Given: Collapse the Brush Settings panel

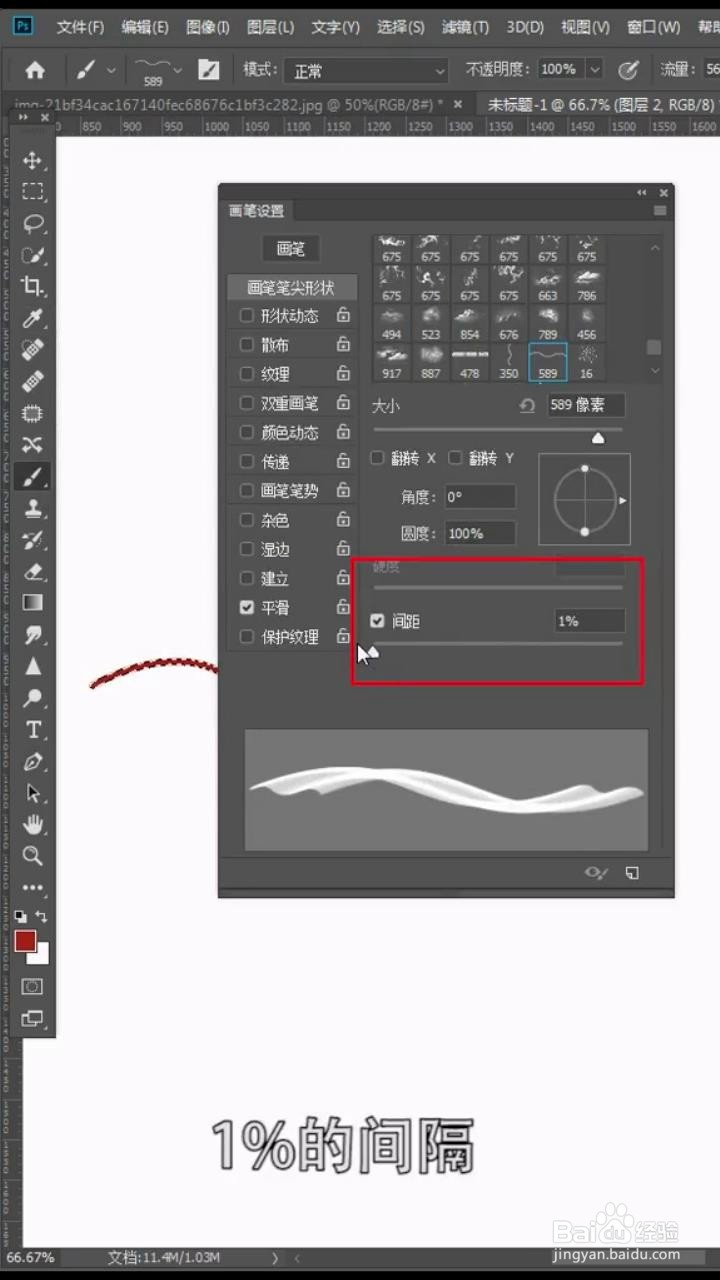Looking at the screenshot, I should point(642,192).
